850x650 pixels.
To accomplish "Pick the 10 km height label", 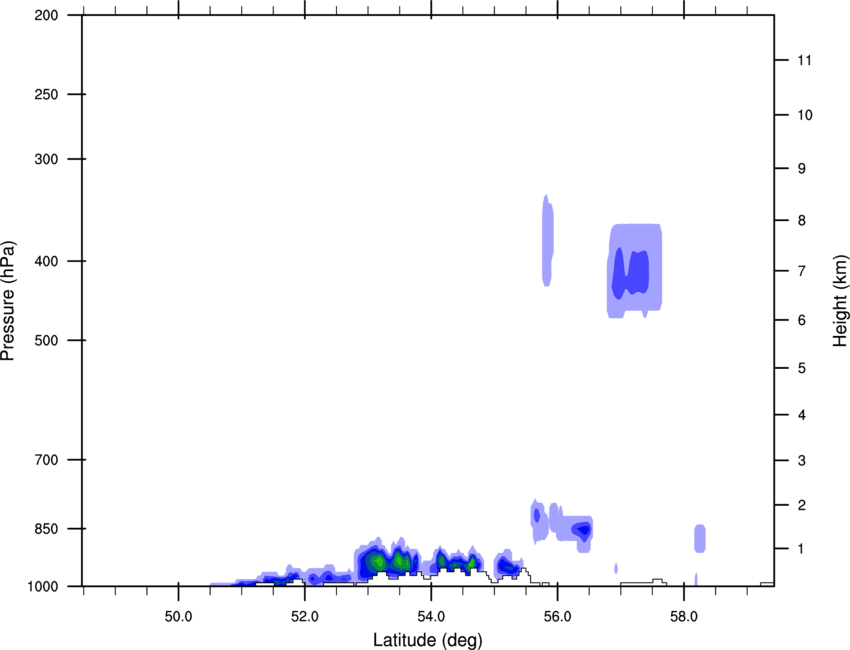I will click(x=805, y=115).
